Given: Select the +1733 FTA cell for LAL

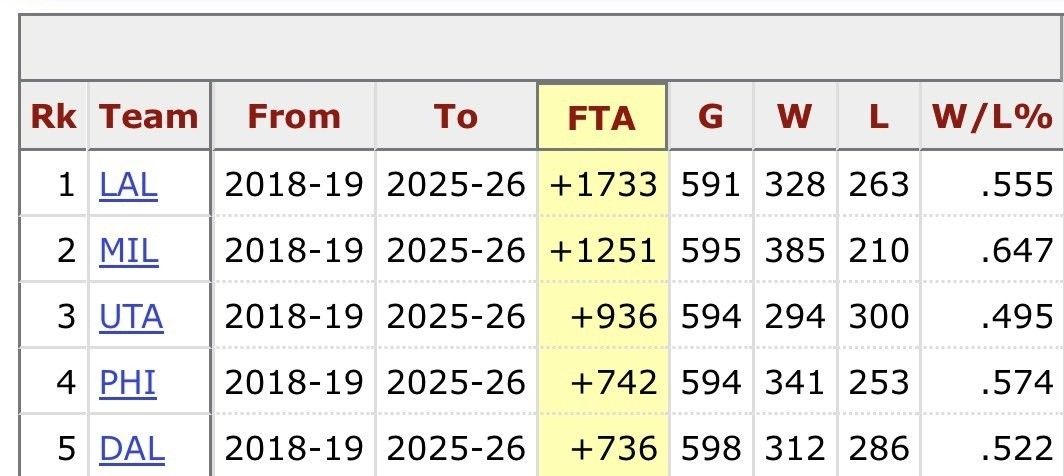Looking at the screenshot, I should coord(603,185).
